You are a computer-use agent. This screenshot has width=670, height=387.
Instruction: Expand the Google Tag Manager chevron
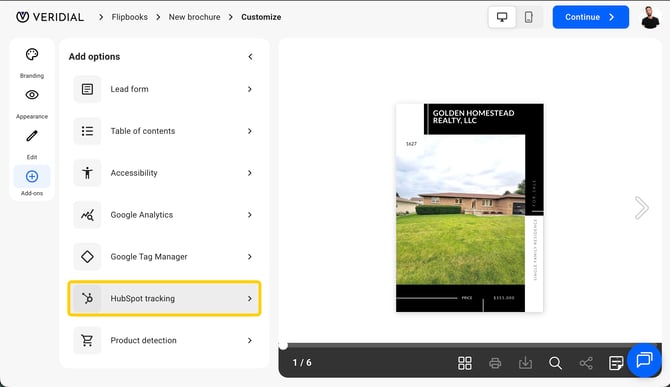[x=250, y=257]
